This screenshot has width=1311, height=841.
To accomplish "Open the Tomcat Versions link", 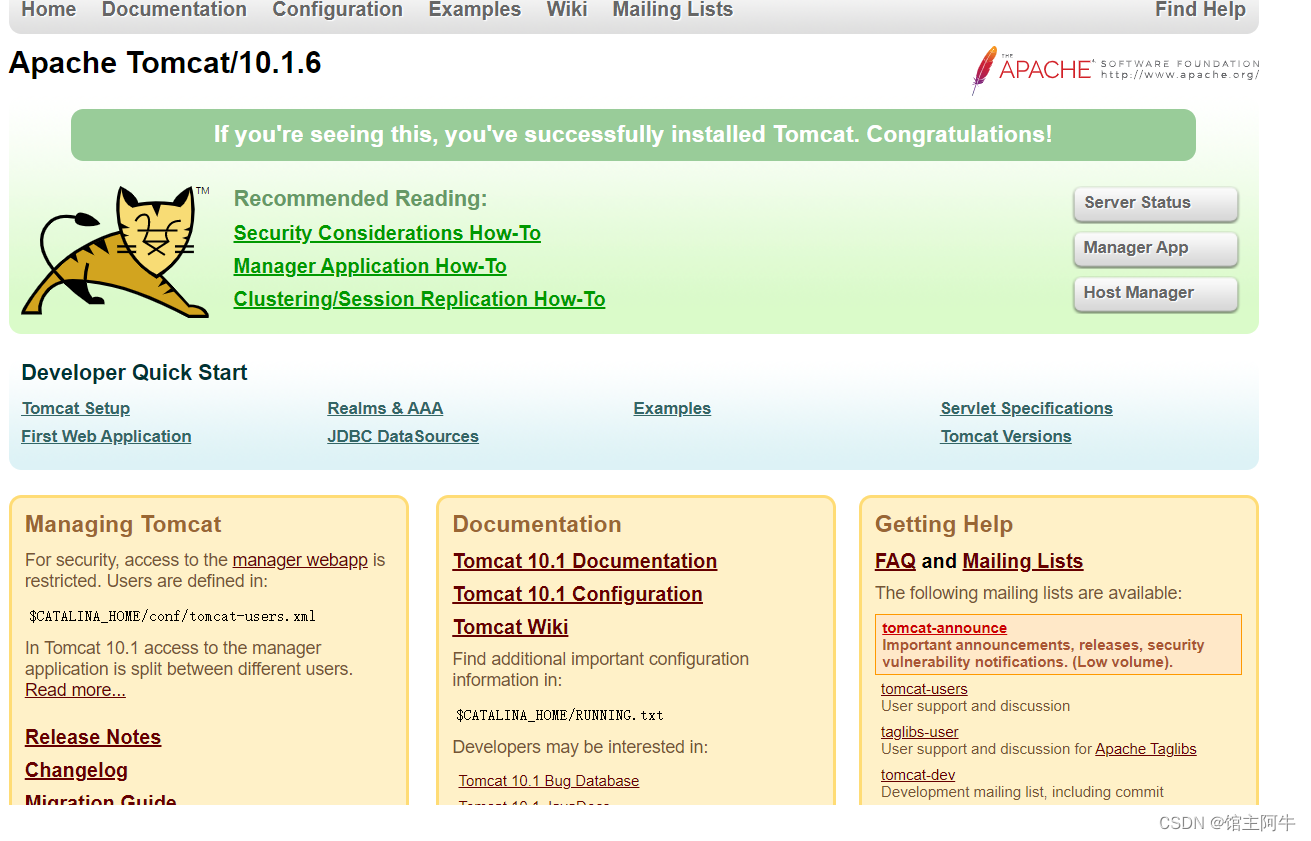I will pos(1006,436).
